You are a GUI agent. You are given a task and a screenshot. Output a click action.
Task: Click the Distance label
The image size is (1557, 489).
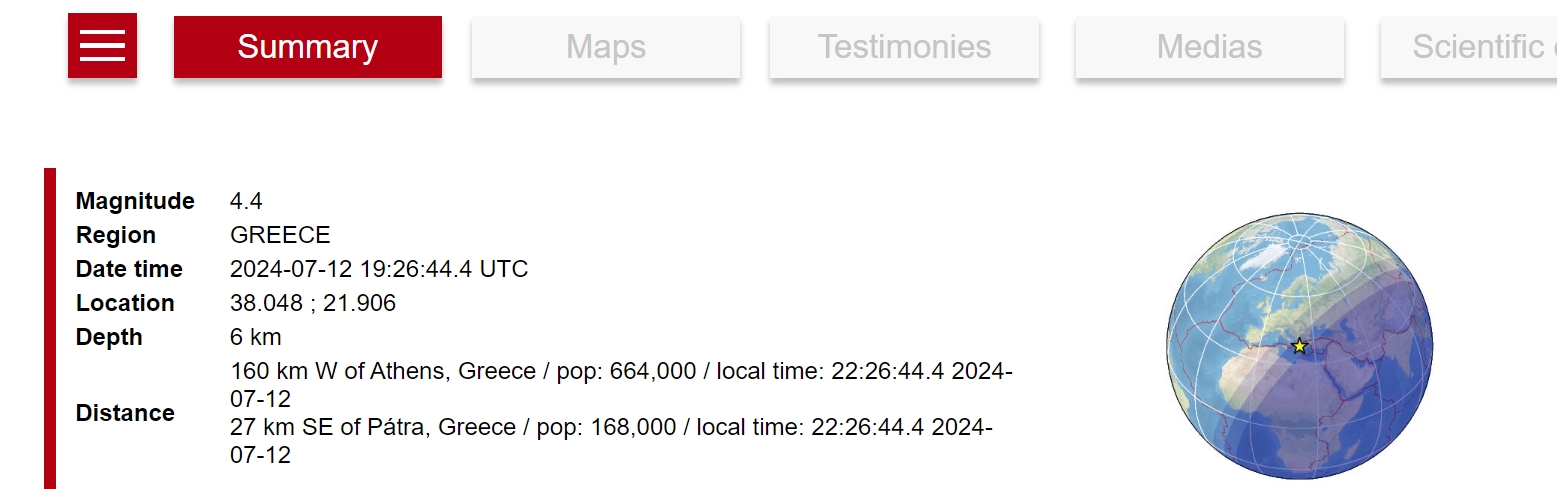[125, 413]
